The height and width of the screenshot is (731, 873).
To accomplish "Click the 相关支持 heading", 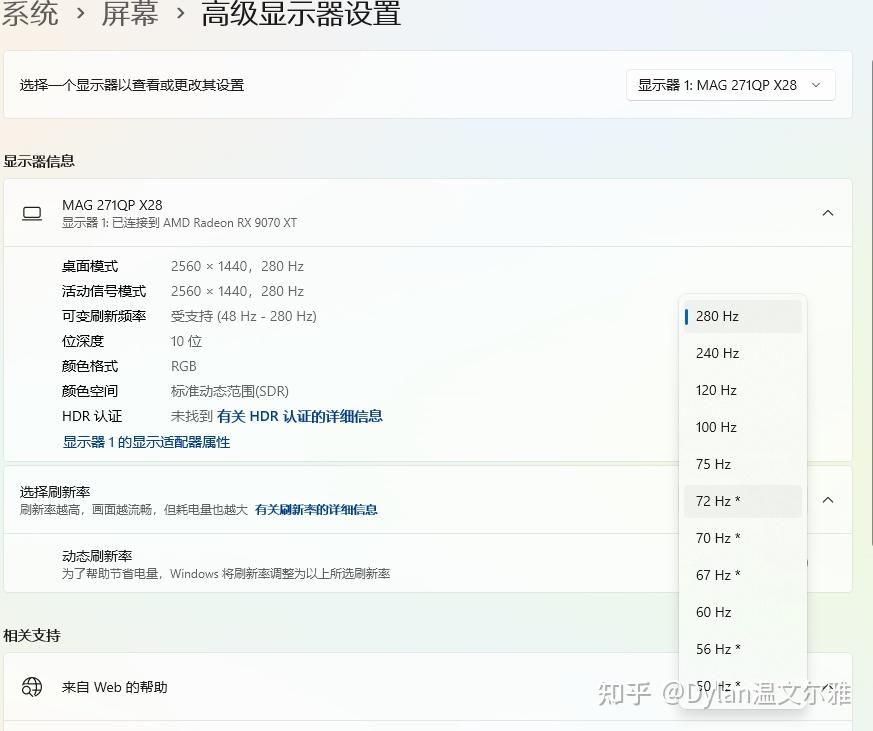I will click(x=32, y=635).
